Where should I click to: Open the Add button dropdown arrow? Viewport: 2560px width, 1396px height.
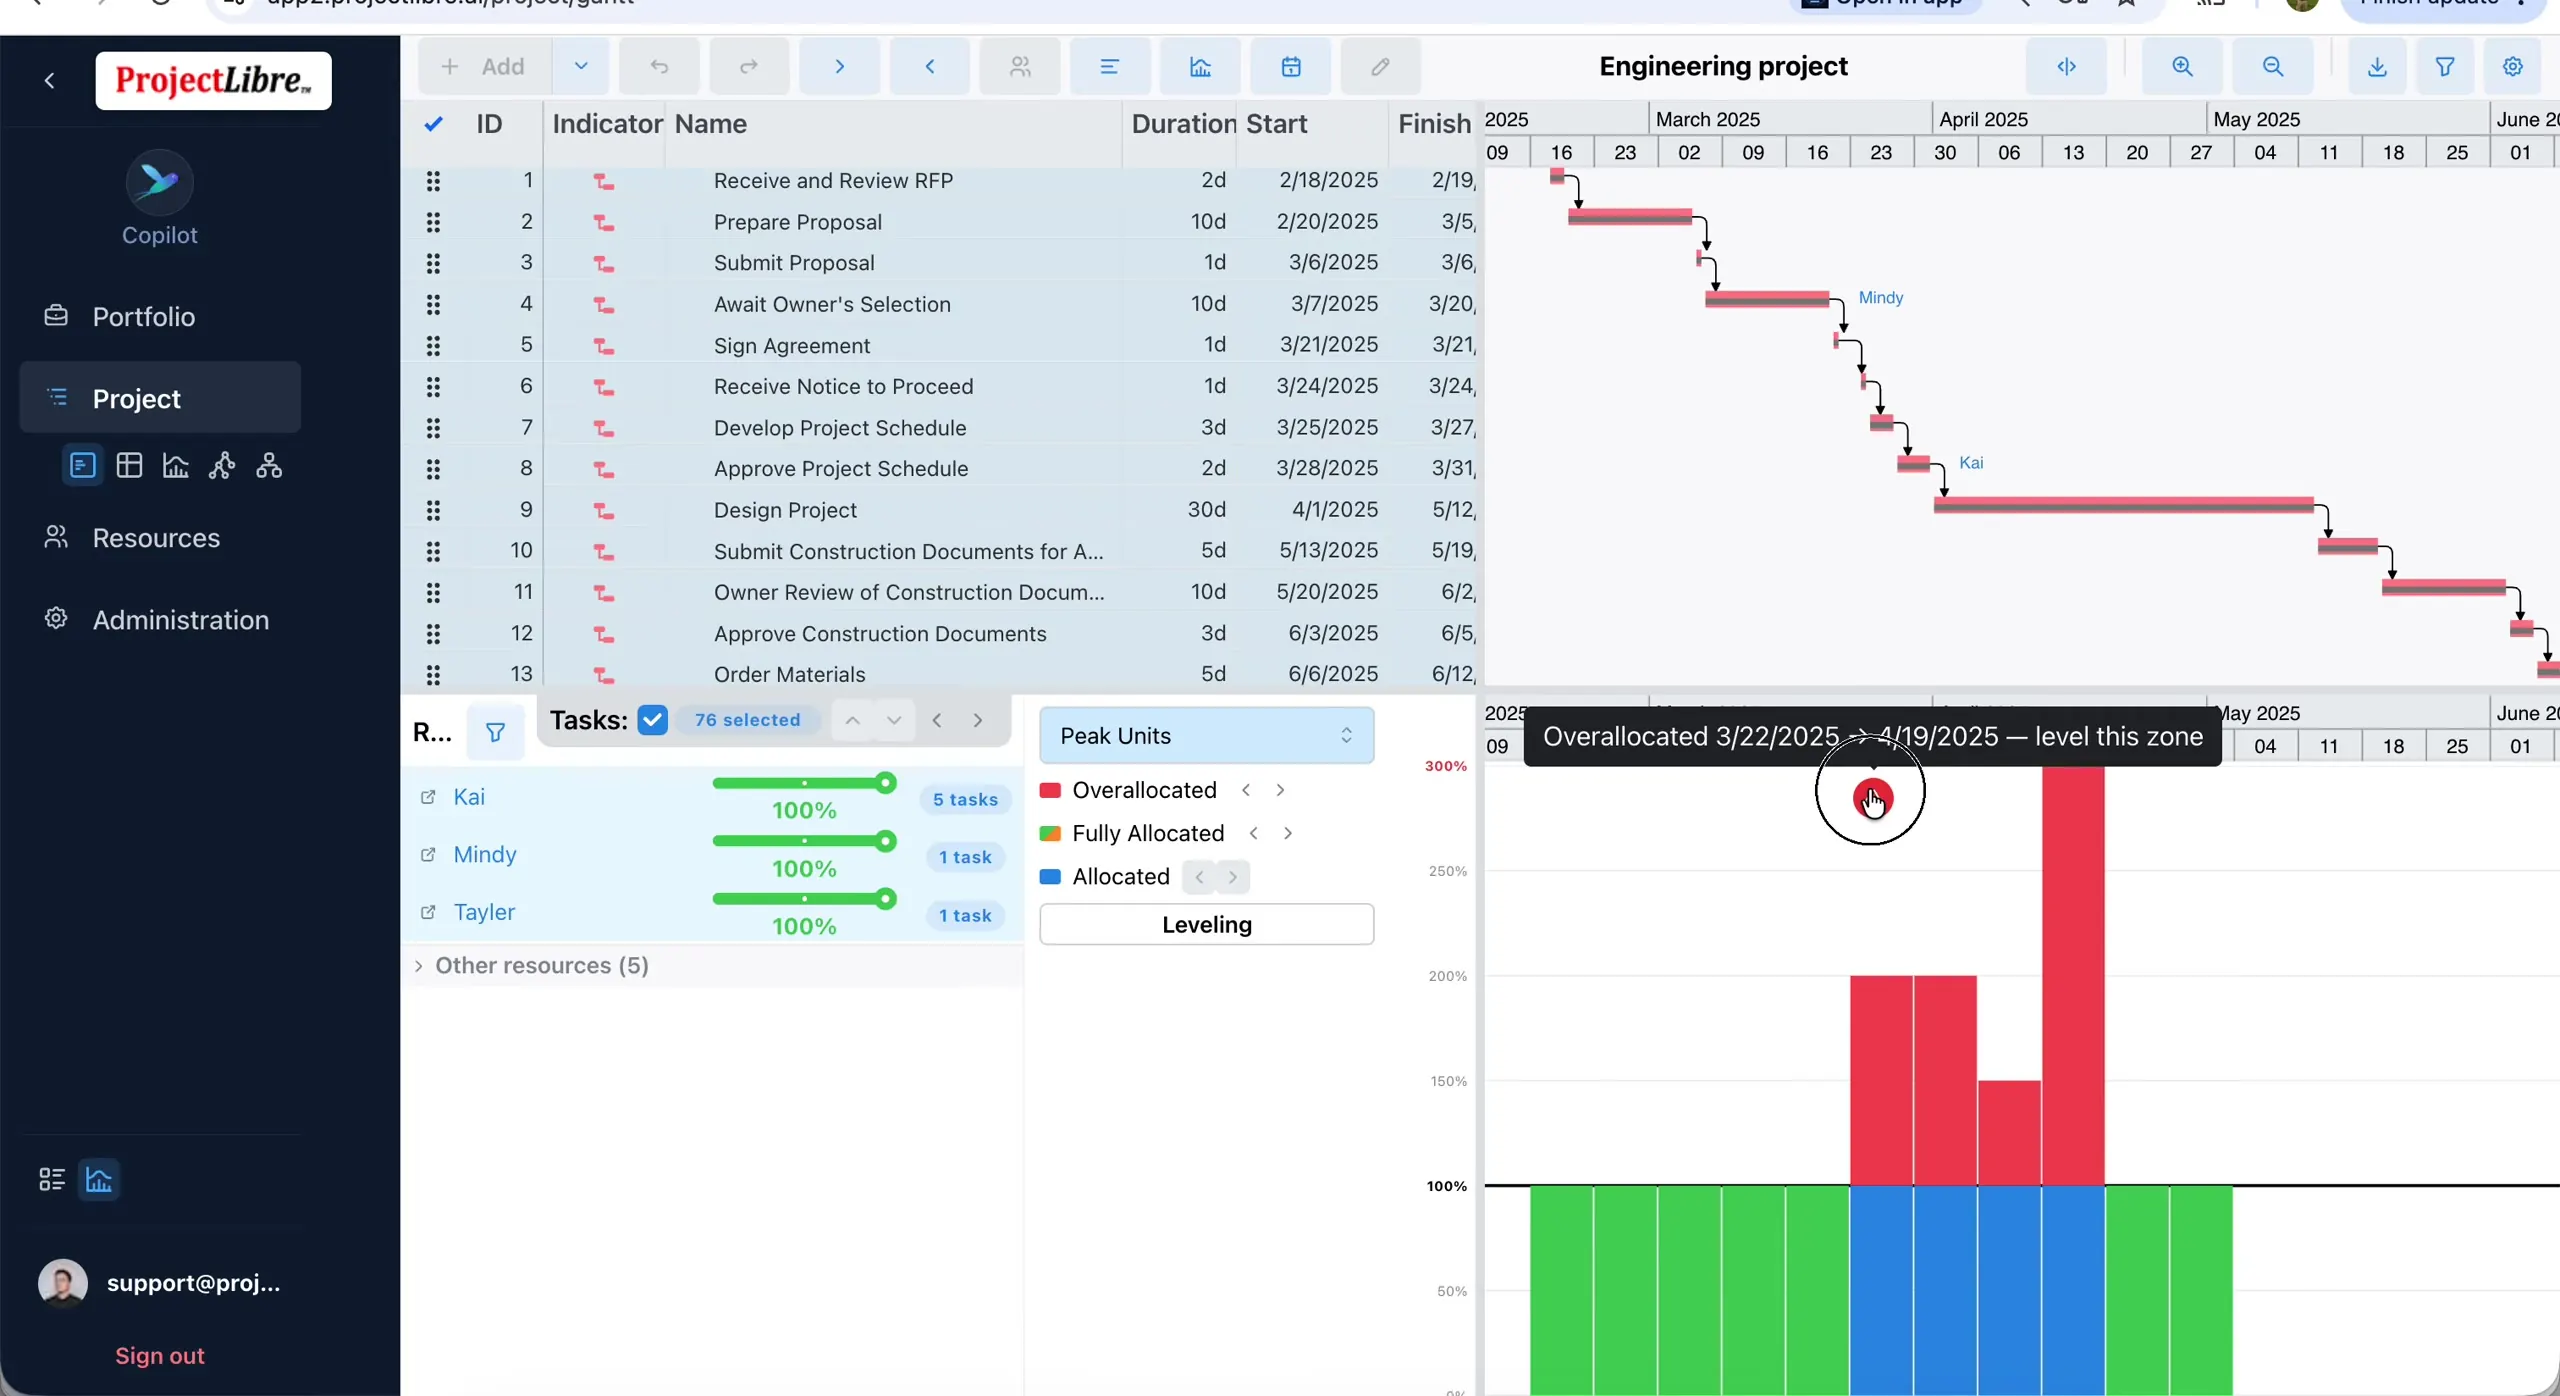coord(580,66)
